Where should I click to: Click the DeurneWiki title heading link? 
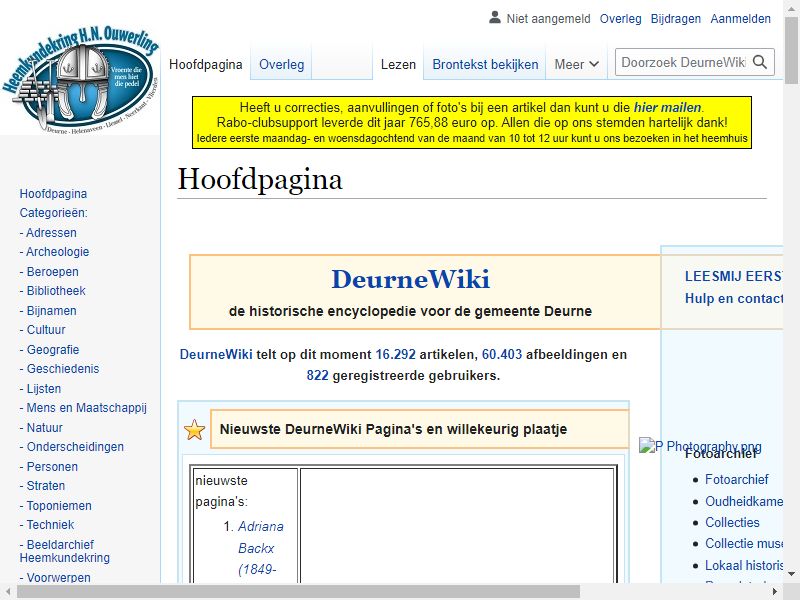point(411,279)
